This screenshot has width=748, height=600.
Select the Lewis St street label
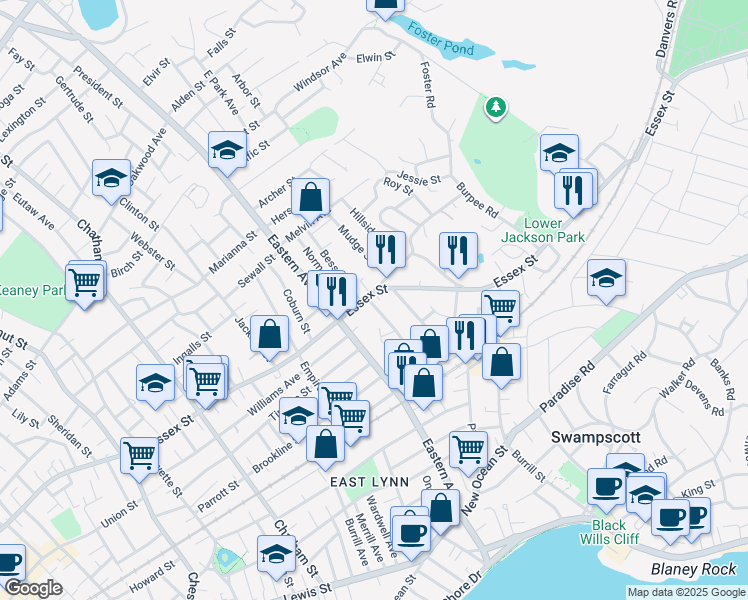click(x=308, y=592)
